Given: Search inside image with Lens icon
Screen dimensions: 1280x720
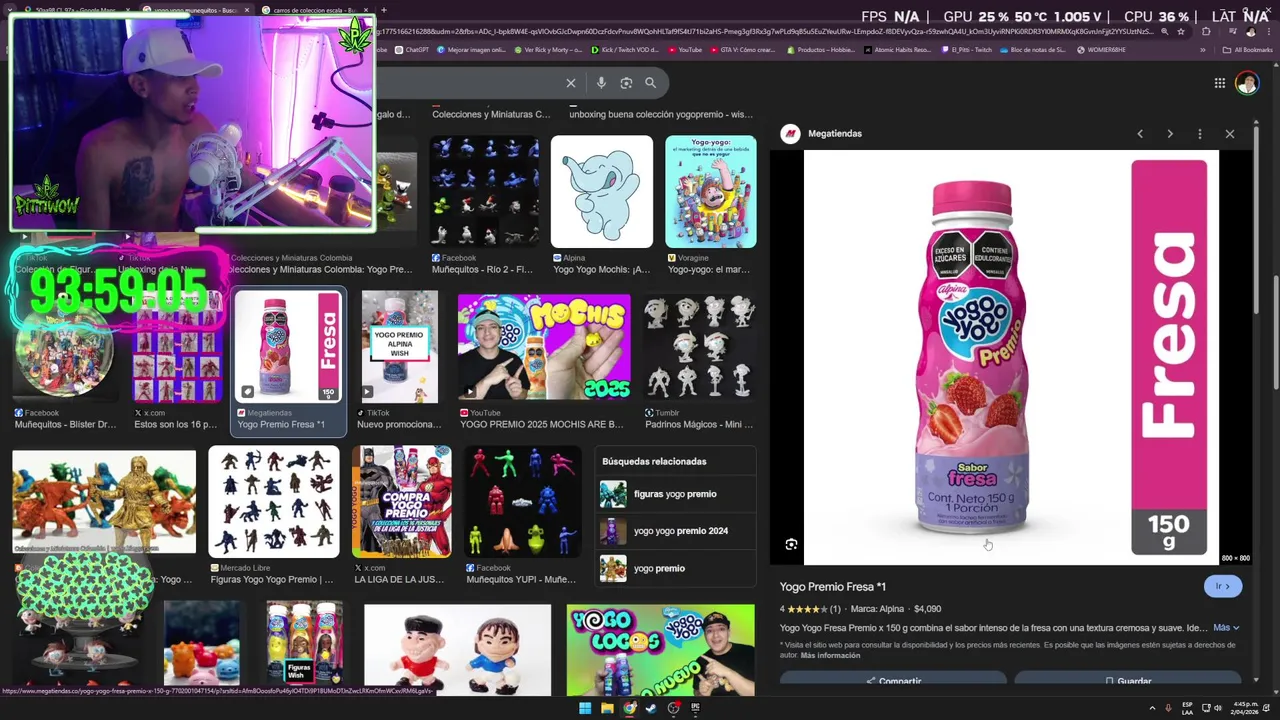Looking at the screenshot, I should [x=791, y=544].
